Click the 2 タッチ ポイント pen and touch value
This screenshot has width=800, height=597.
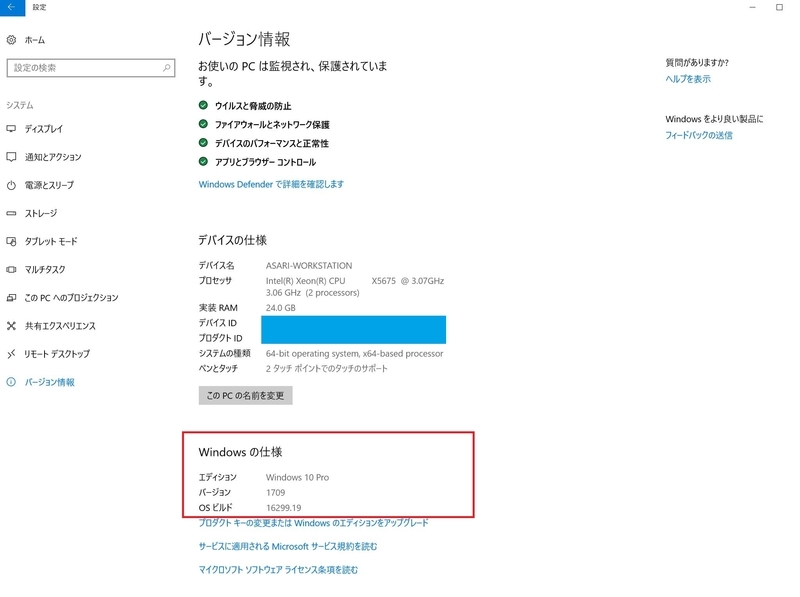(327, 368)
